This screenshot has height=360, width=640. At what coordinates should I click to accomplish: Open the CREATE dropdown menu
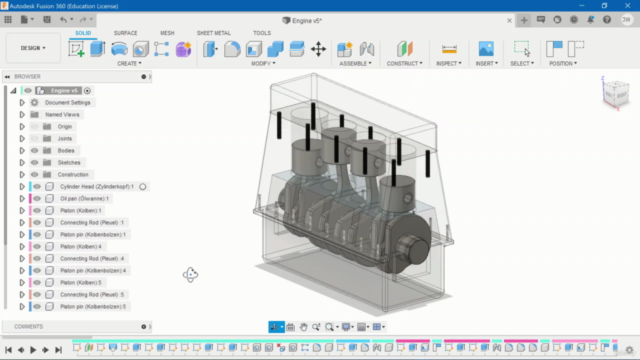(x=129, y=64)
